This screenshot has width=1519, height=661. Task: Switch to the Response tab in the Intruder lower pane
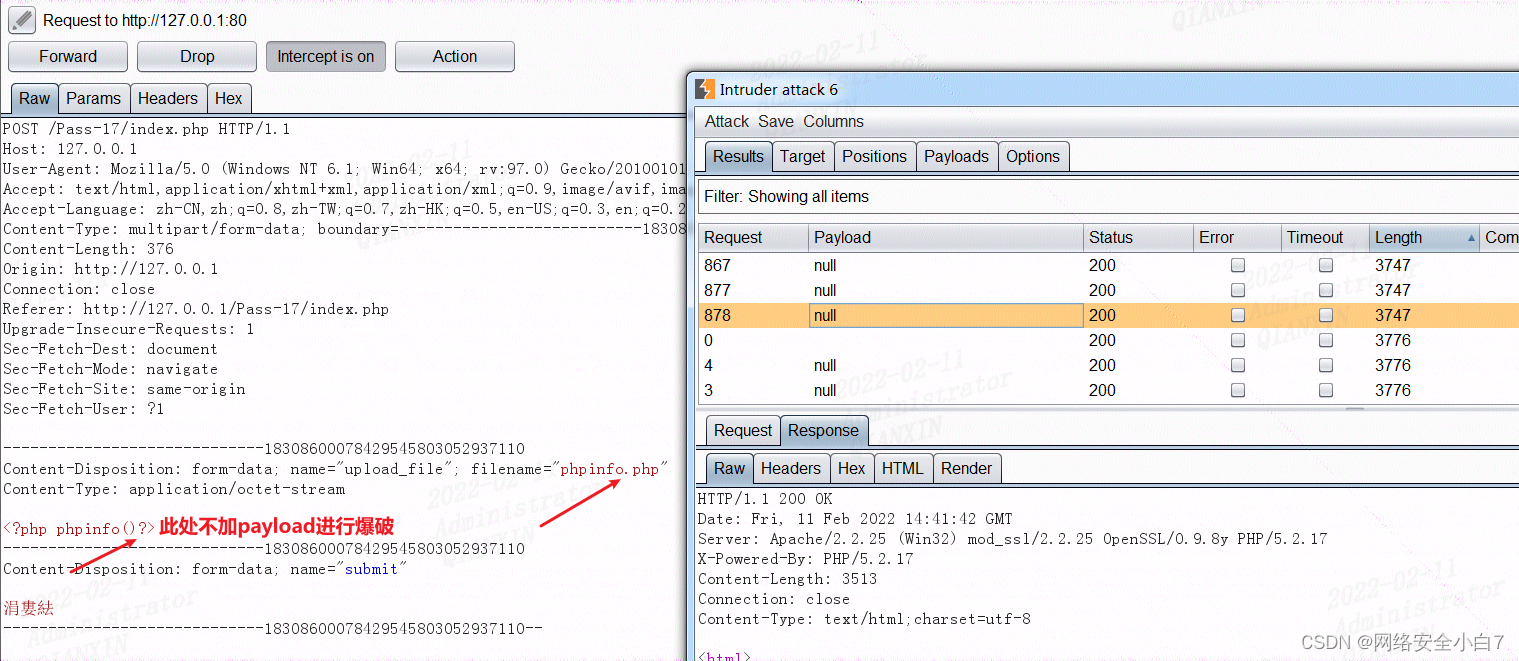point(823,430)
